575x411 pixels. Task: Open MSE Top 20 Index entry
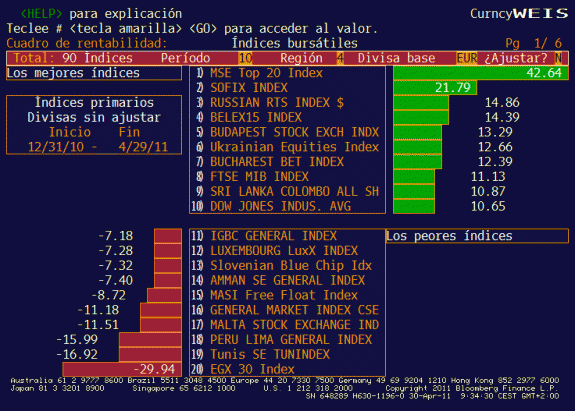point(288,73)
